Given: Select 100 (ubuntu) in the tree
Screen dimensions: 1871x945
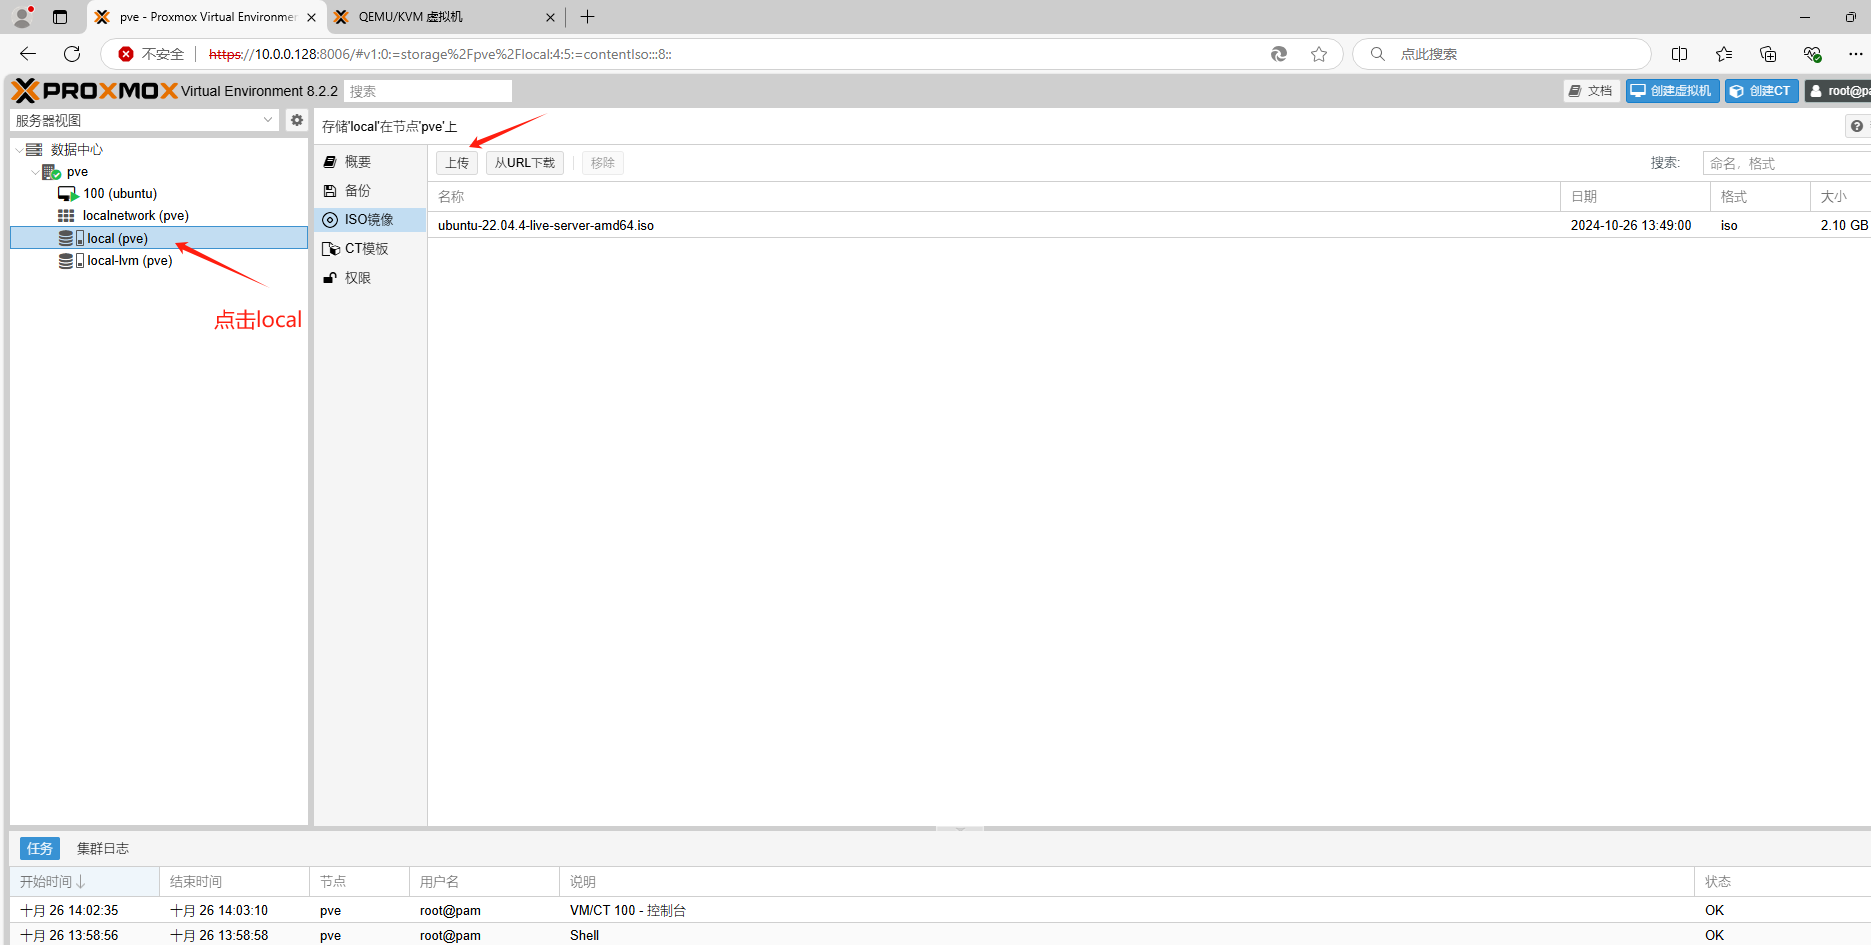Looking at the screenshot, I should (120, 194).
